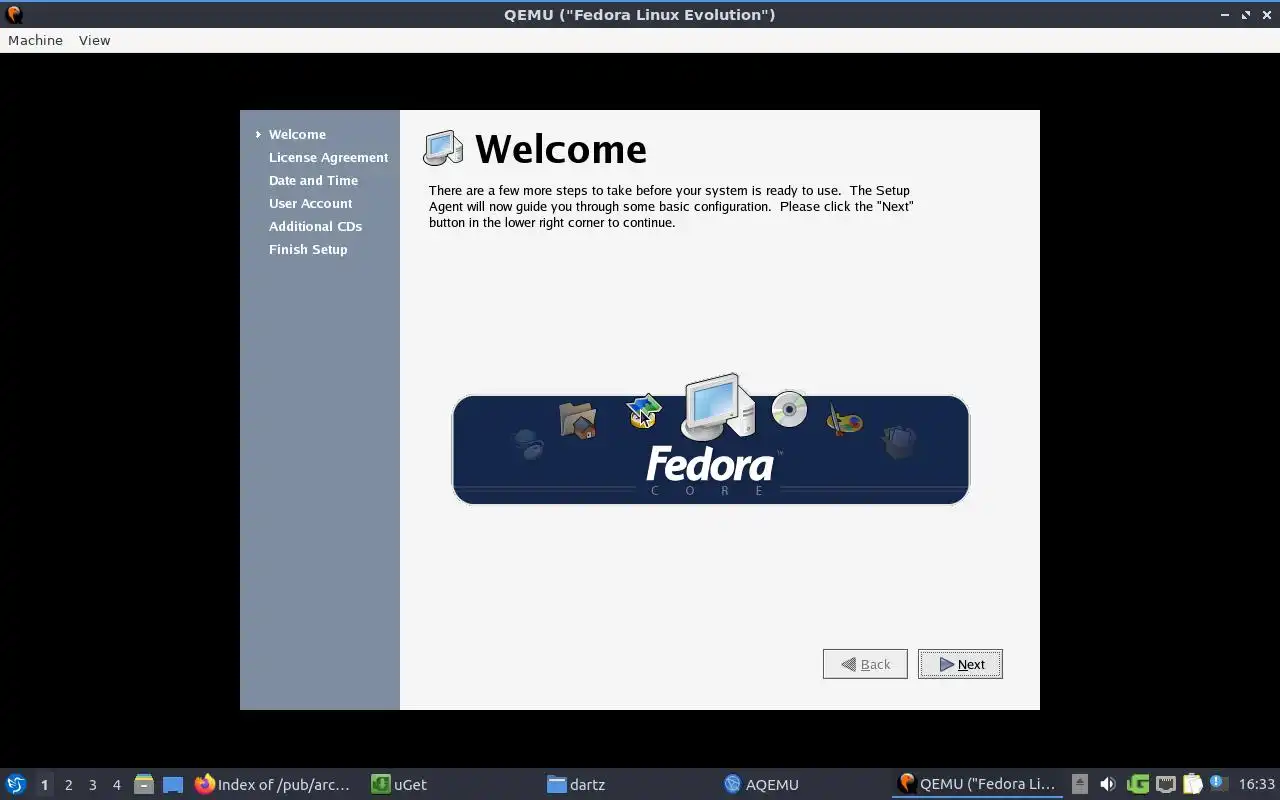Click QEMU Fedora Li... taskbar entry

(977, 784)
